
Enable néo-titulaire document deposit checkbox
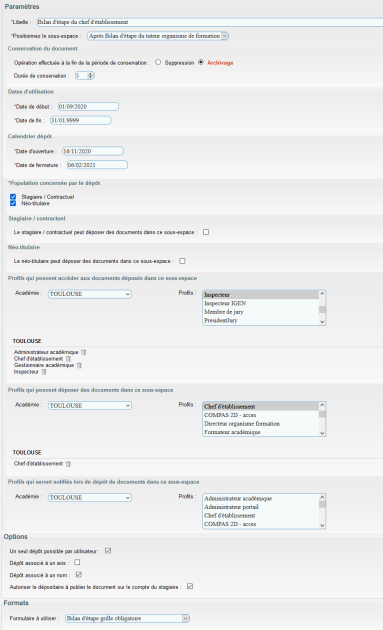point(182,261)
